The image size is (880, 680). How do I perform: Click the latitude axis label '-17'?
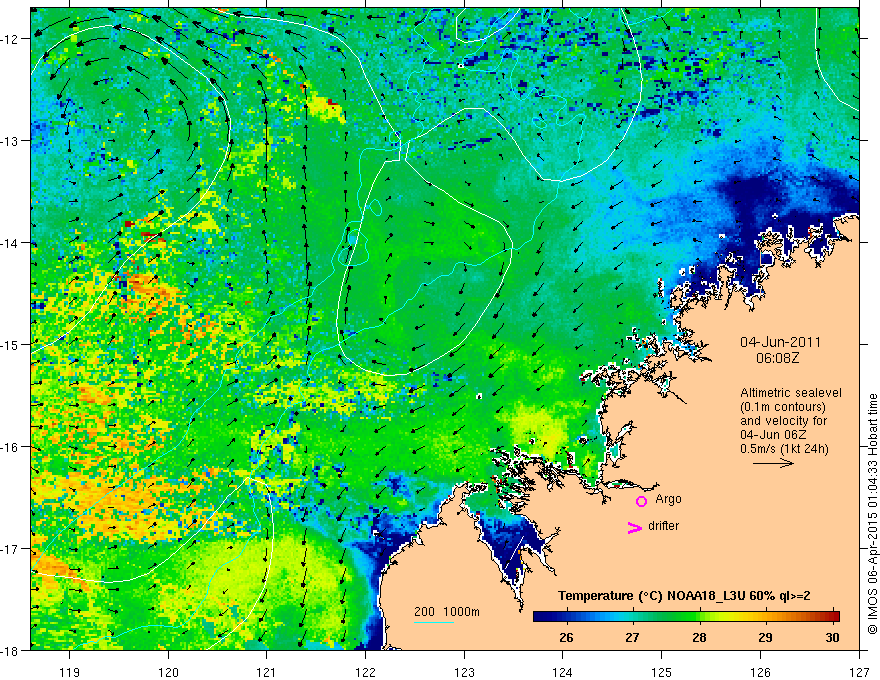coord(10,549)
